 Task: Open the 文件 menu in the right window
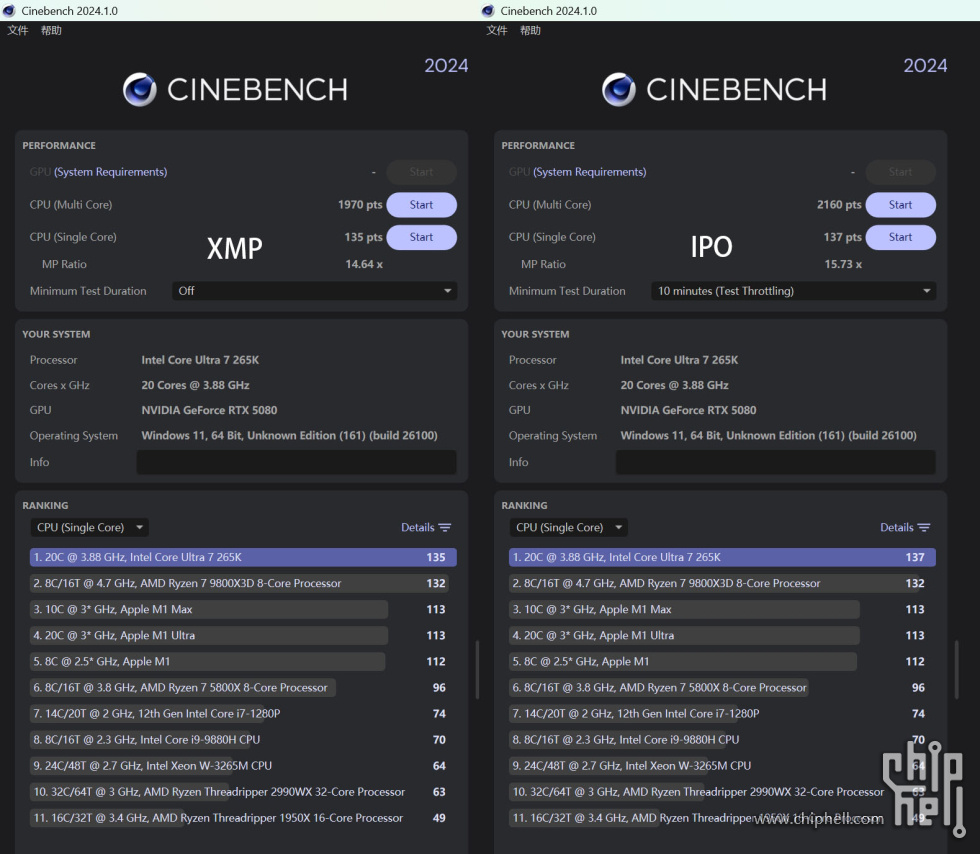497,30
